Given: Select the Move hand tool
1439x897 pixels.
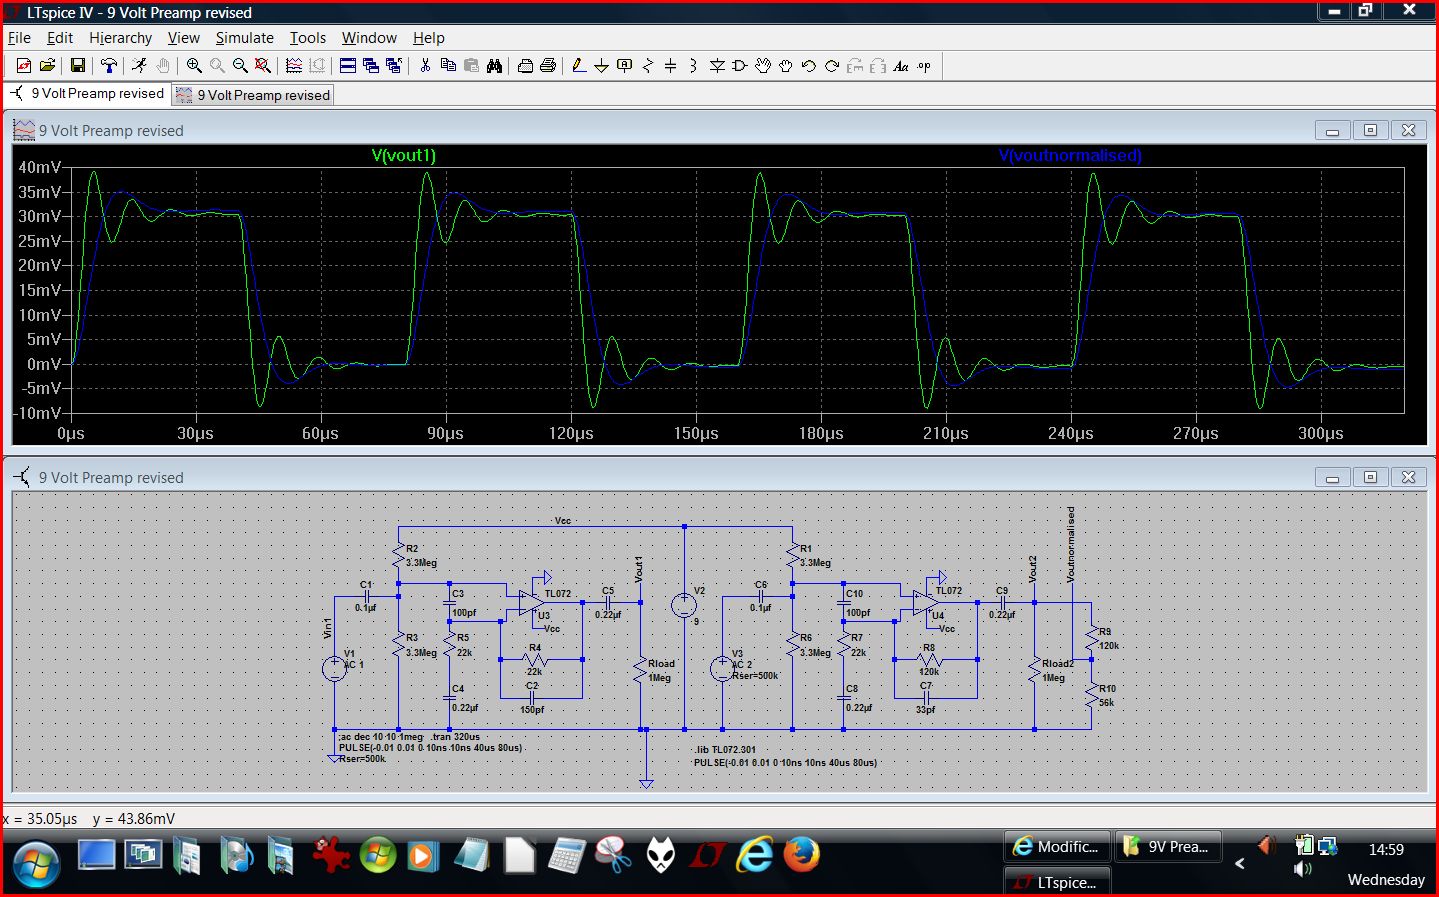Looking at the screenshot, I should click(x=763, y=66).
